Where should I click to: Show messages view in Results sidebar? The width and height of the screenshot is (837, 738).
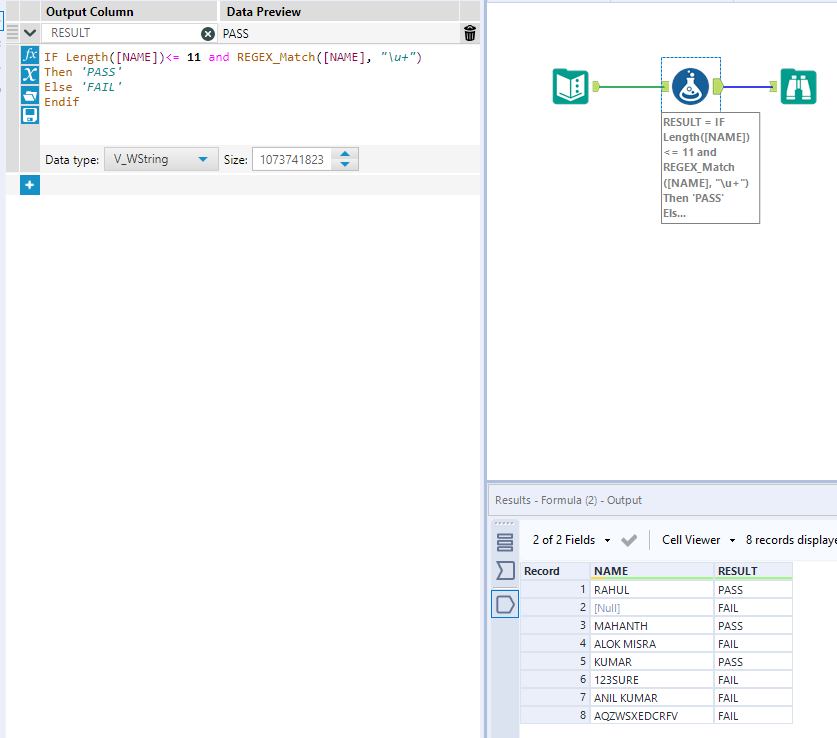point(505,542)
